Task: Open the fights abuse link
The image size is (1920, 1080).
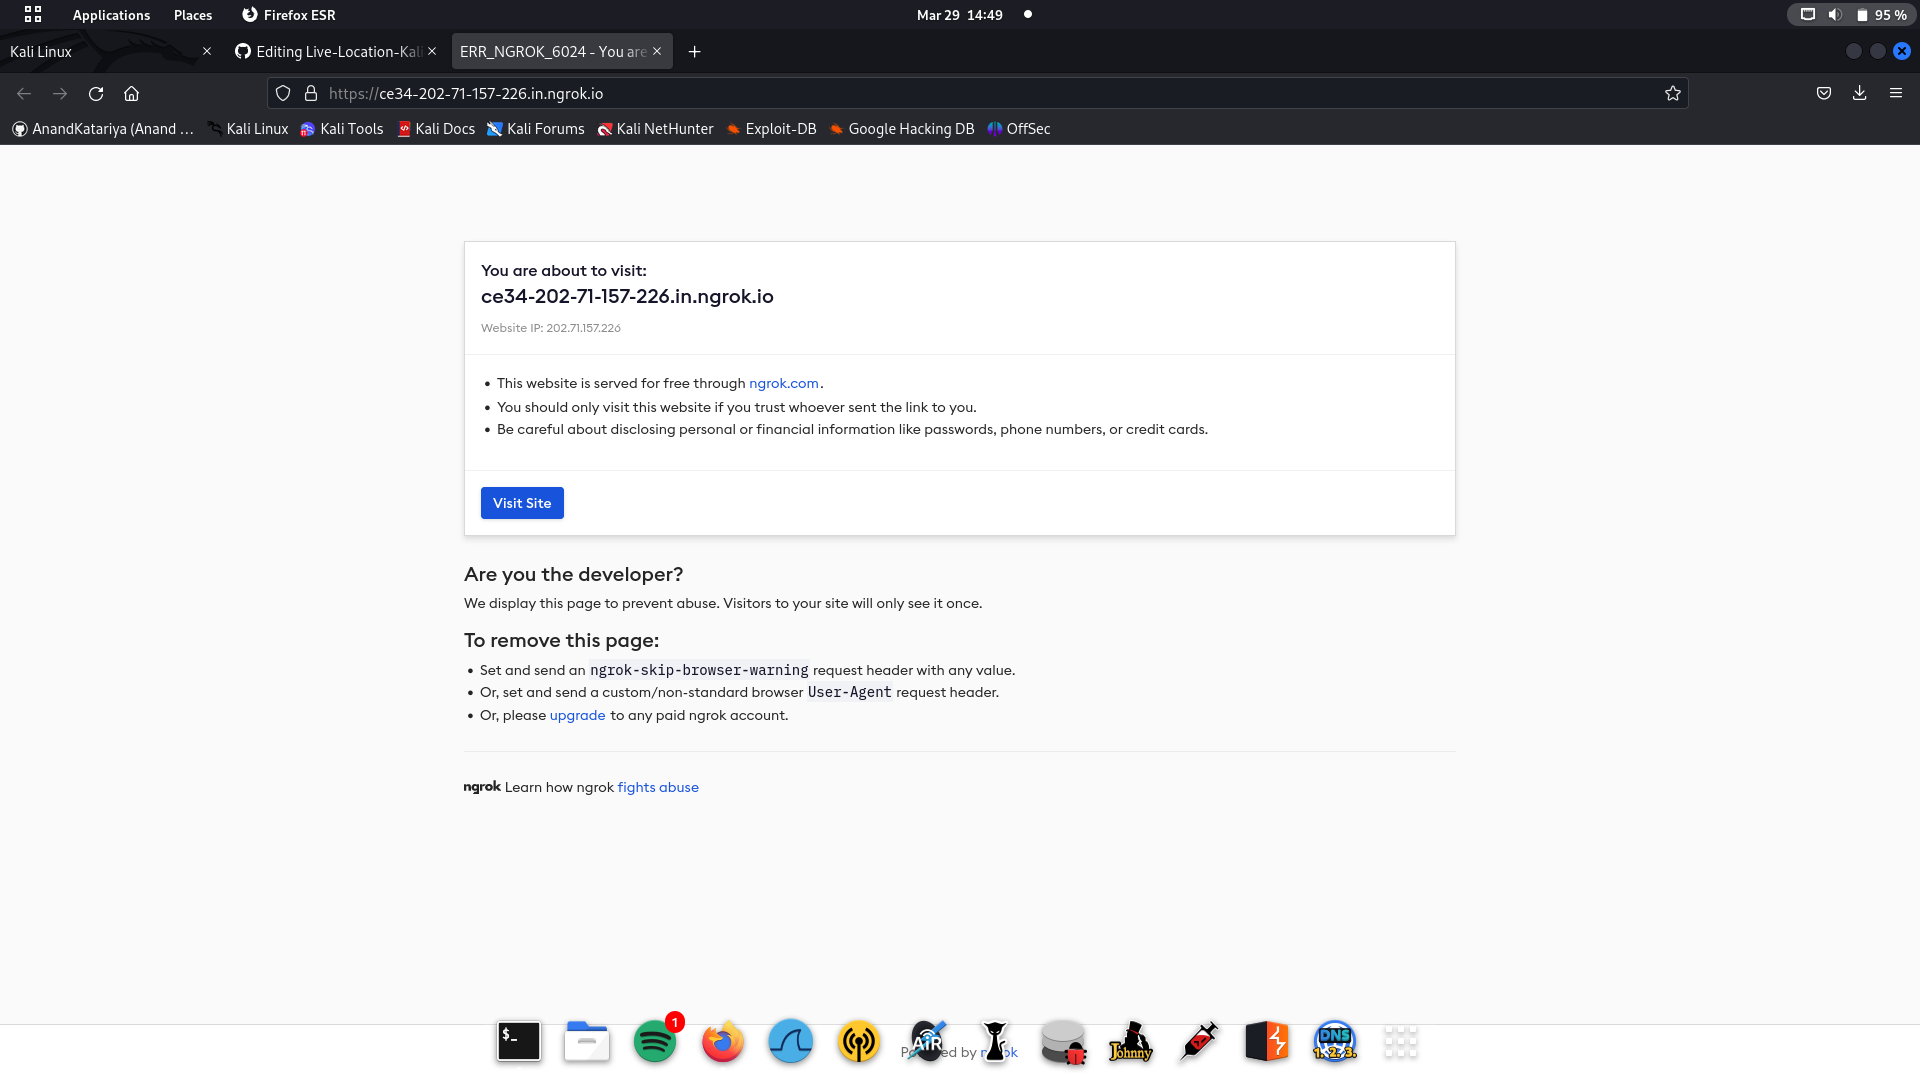Action: (658, 787)
